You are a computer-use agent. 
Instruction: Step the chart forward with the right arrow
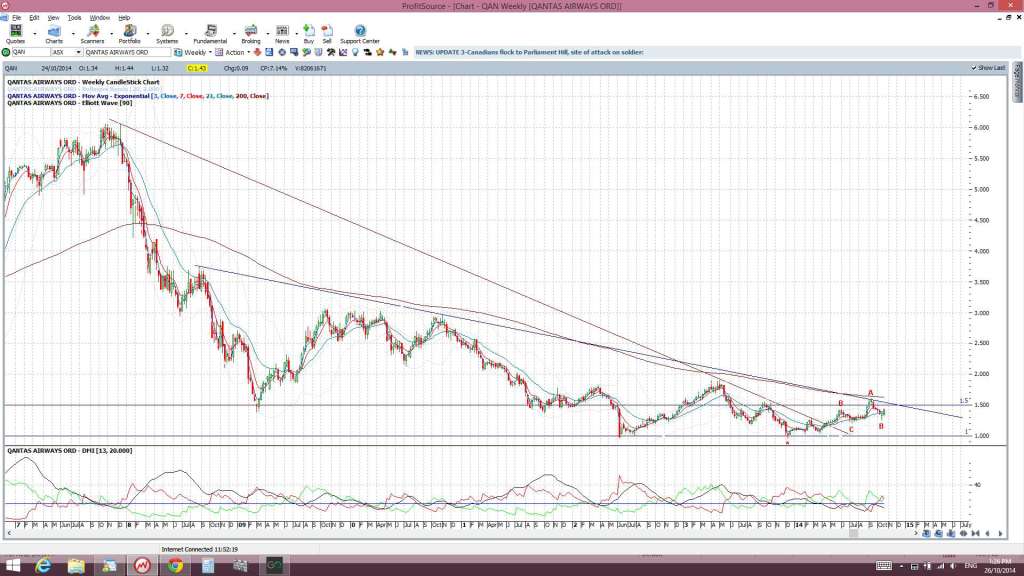pos(1000,534)
